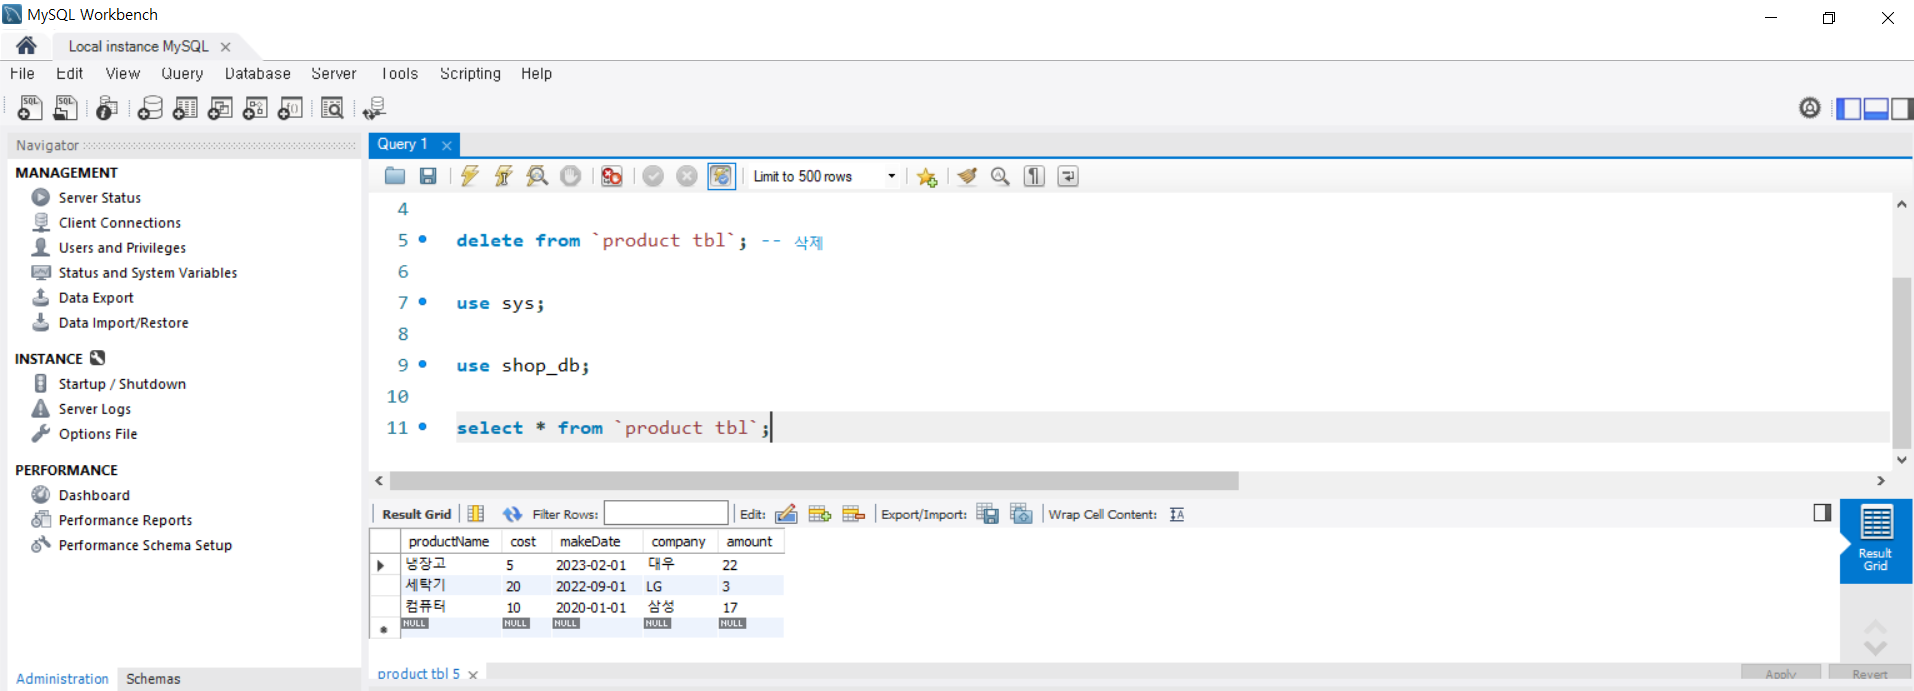The width and height of the screenshot is (1914, 691).
Task: Toggle field types display next to Result Grid
Action: point(476,514)
